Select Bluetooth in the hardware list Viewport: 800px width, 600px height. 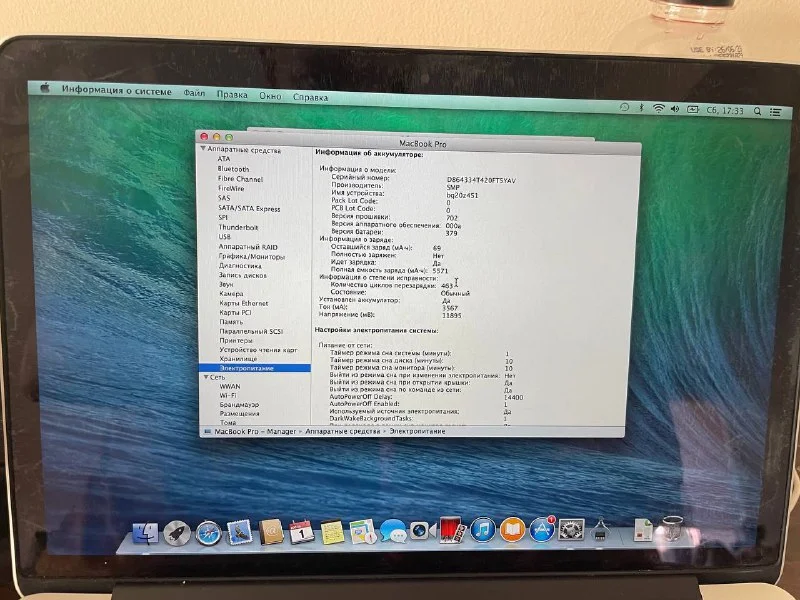point(233,169)
